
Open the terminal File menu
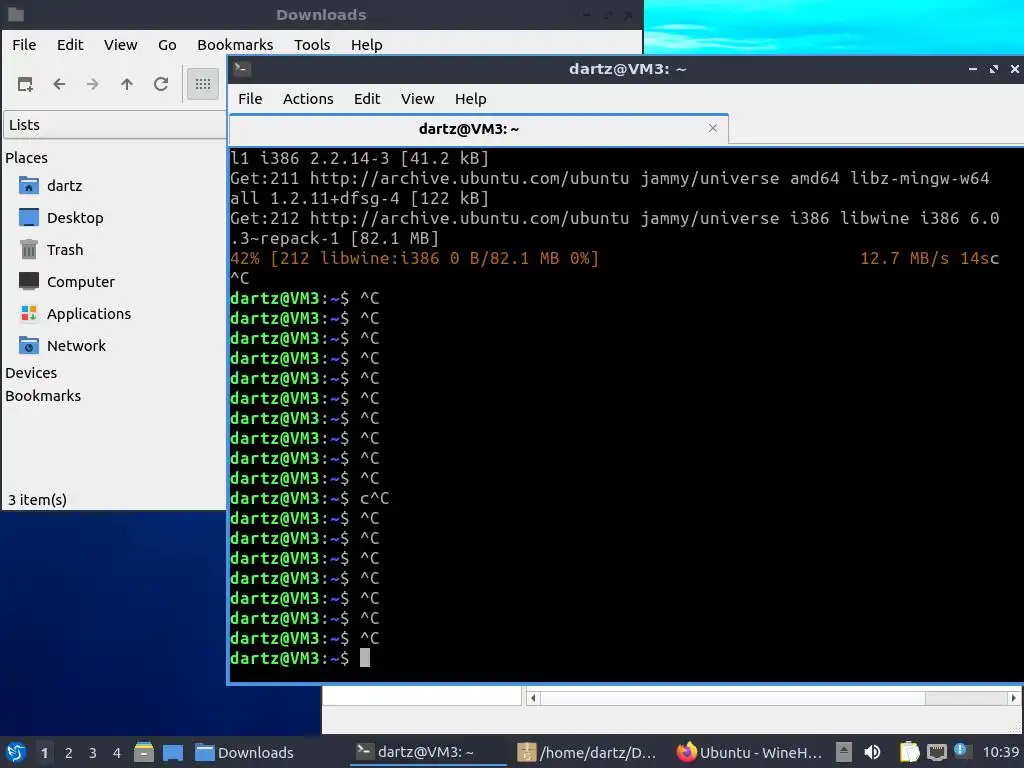click(250, 99)
